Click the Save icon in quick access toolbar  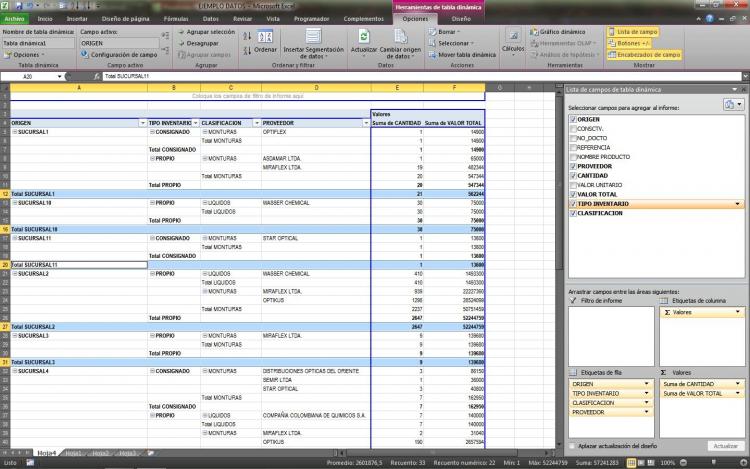point(19,6)
